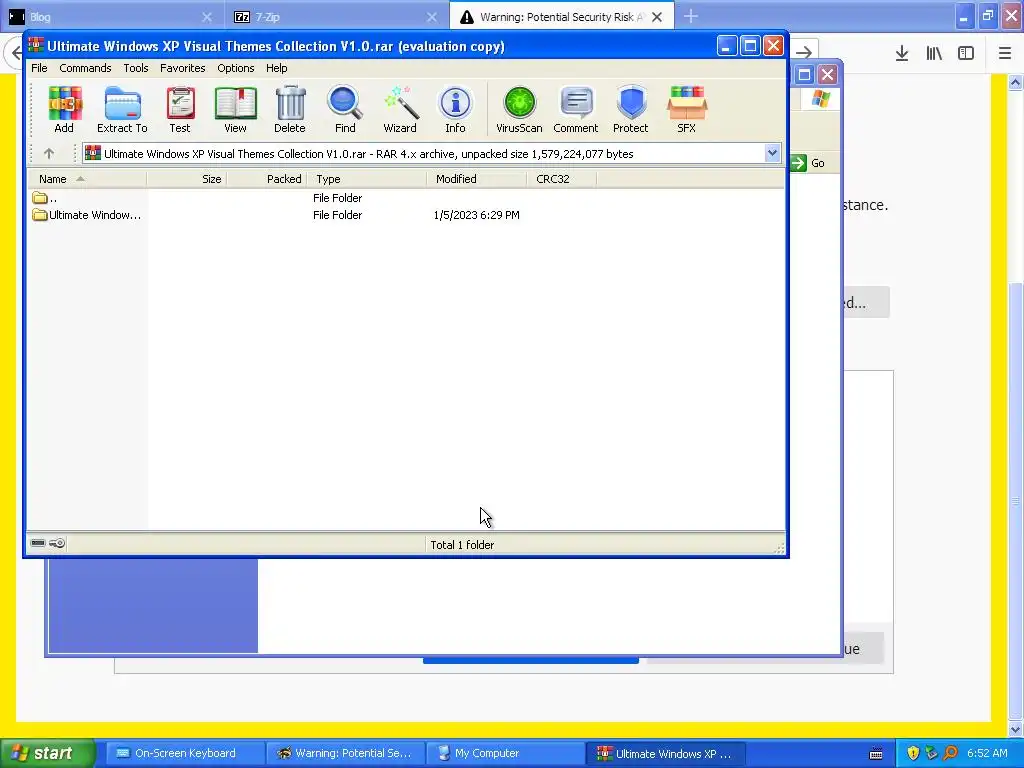This screenshot has width=1024, height=768.
Task: Run the Test archive tool
Action: click(180, 110)
